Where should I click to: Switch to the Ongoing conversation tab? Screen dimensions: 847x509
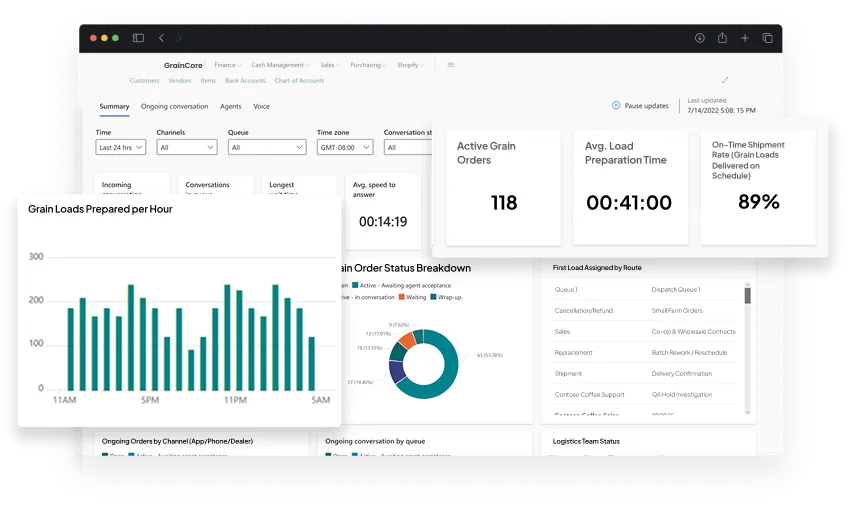pyautogui.click(x=174, y=106)
